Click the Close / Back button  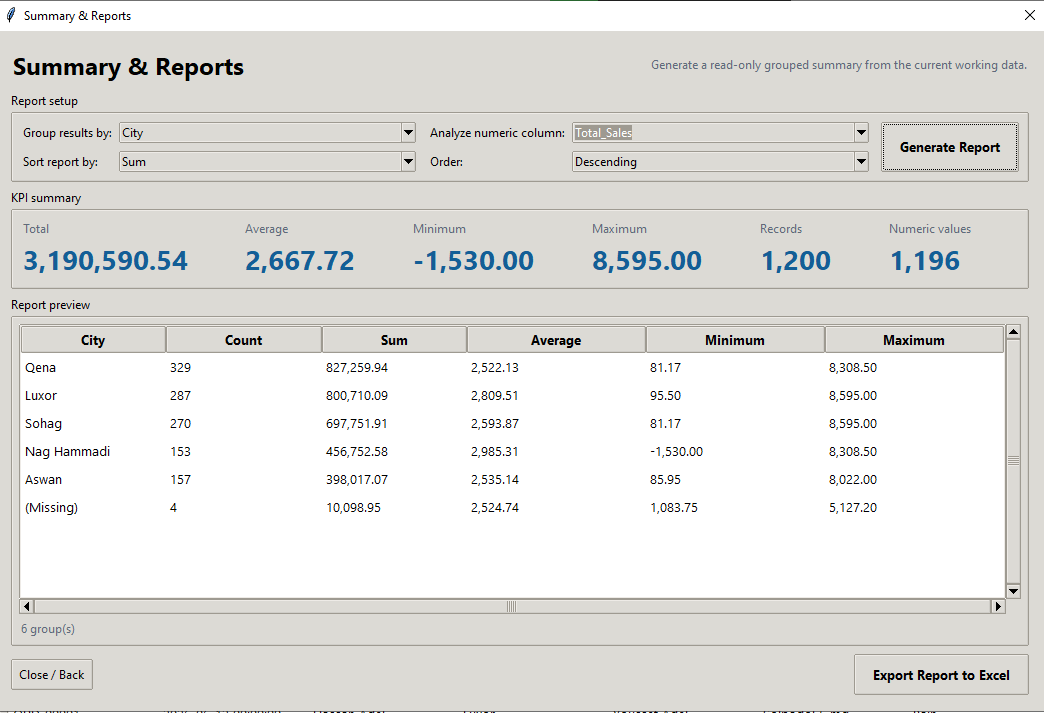point(52,674)
